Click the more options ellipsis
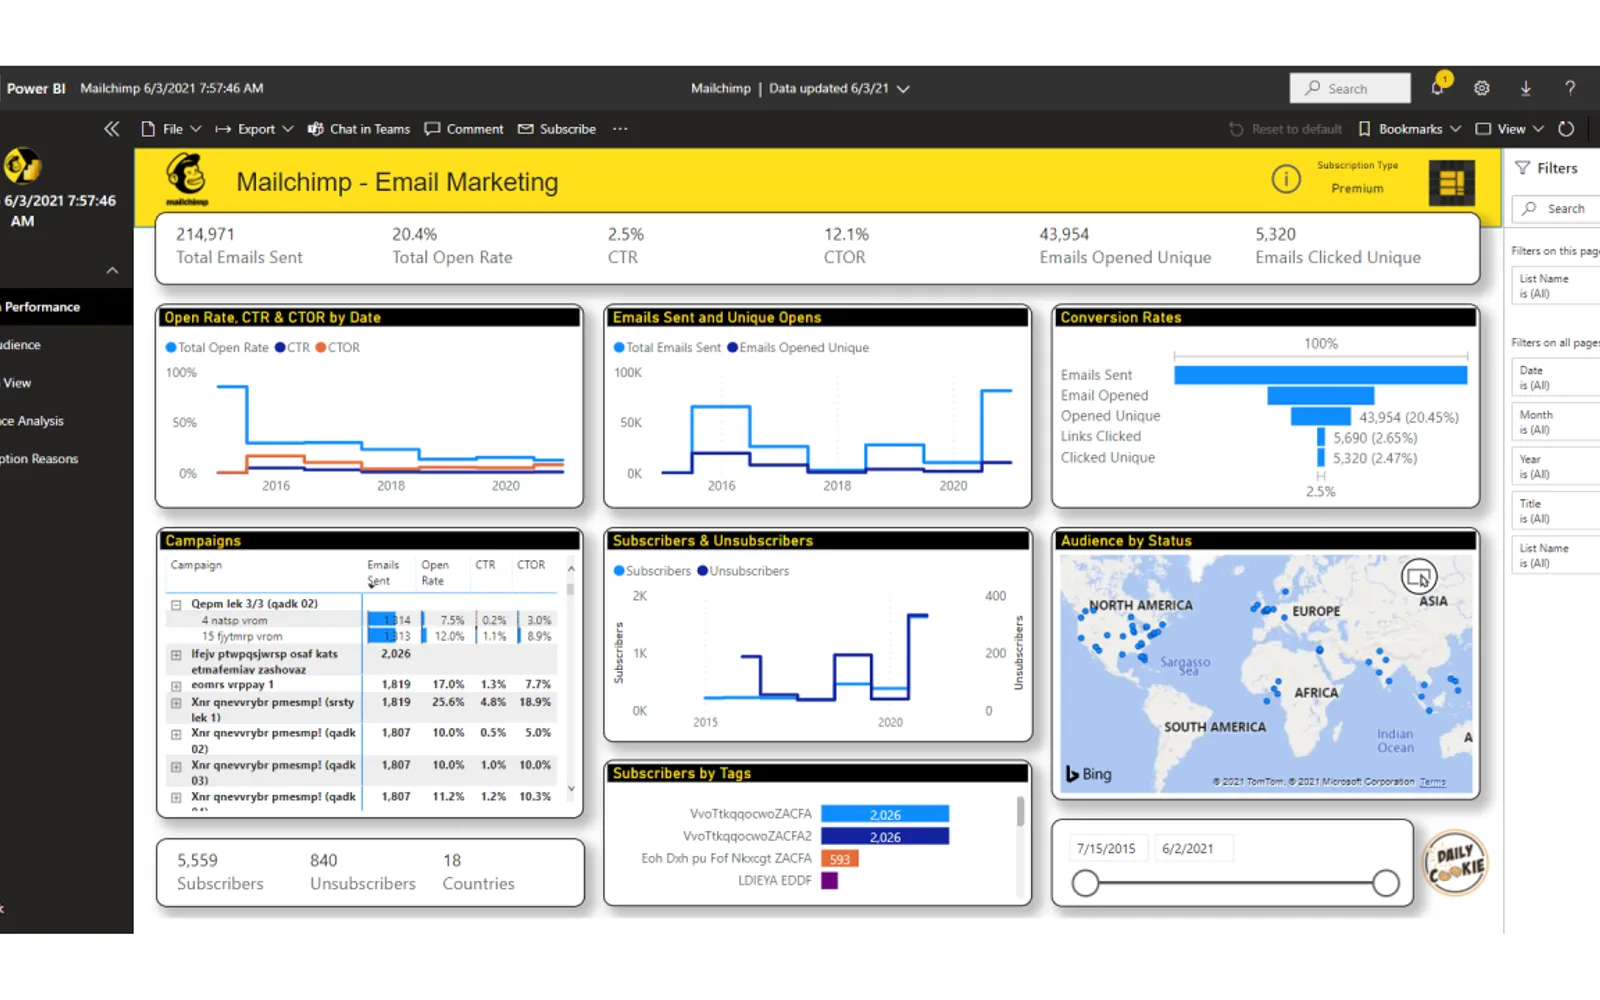Image resolution: width=1600 pixels, height=1000 pixels. pos(620,129)
